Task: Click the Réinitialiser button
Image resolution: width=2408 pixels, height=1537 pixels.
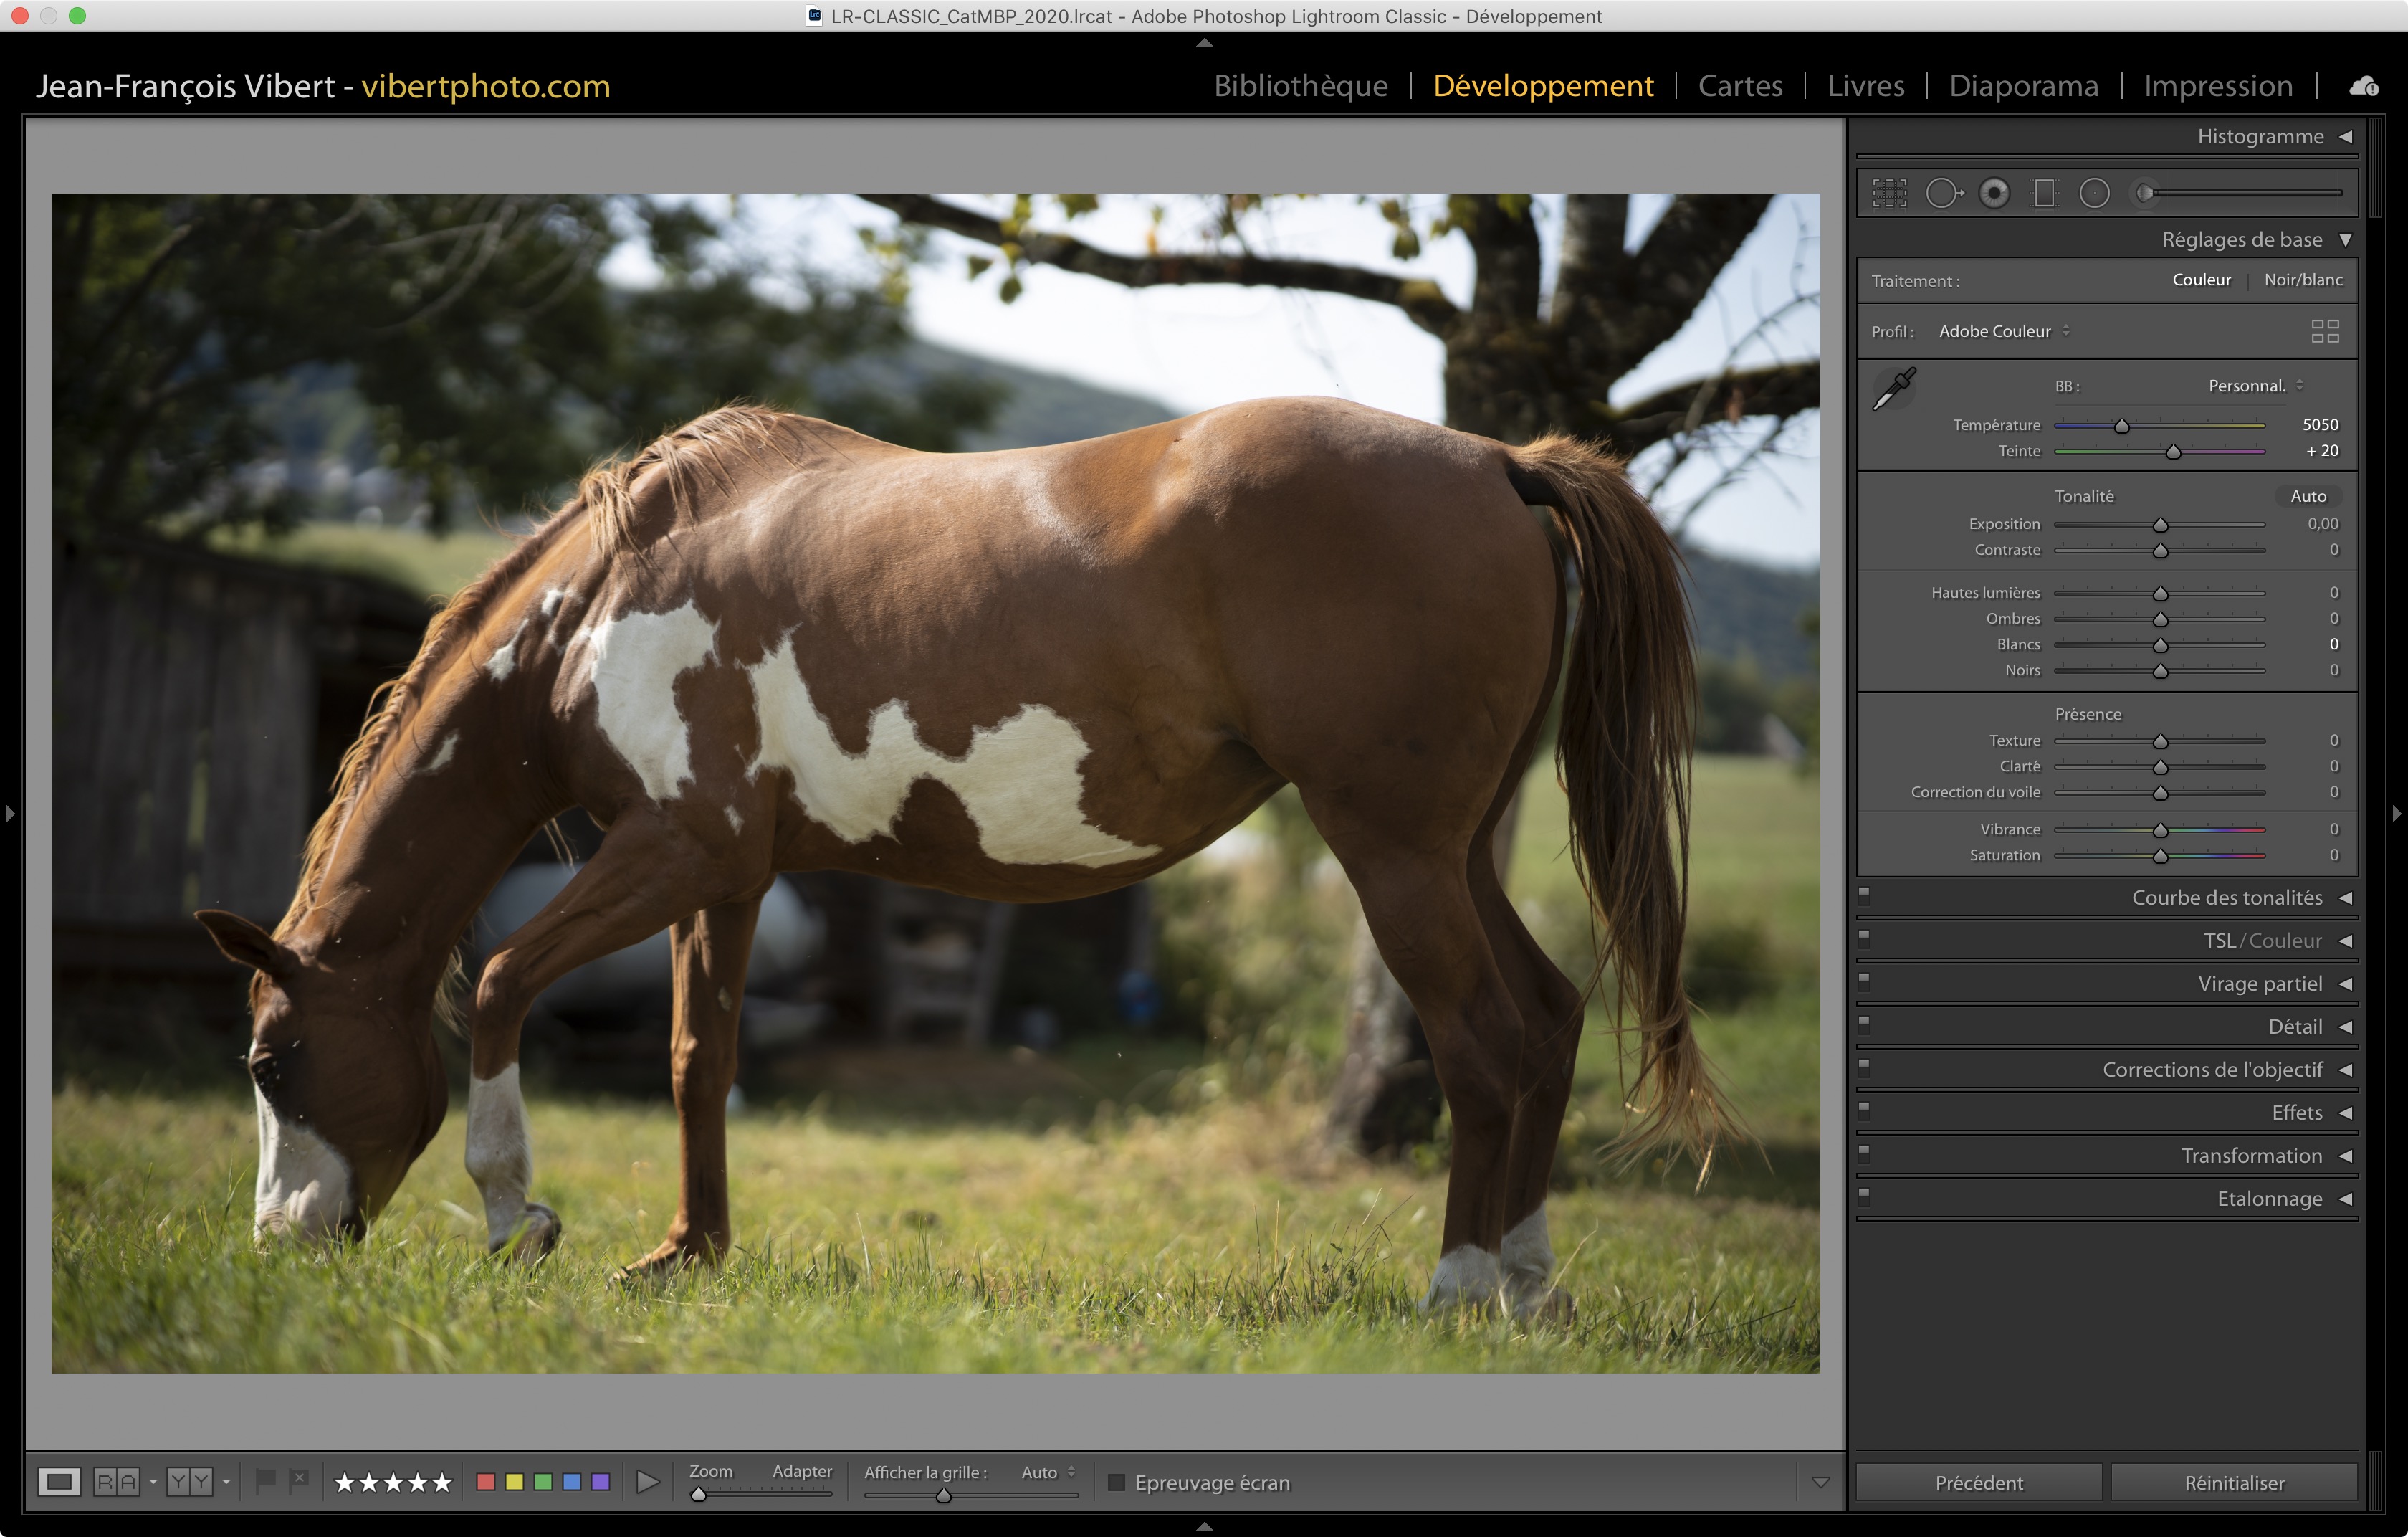Action: (x=2233, y=1482)
